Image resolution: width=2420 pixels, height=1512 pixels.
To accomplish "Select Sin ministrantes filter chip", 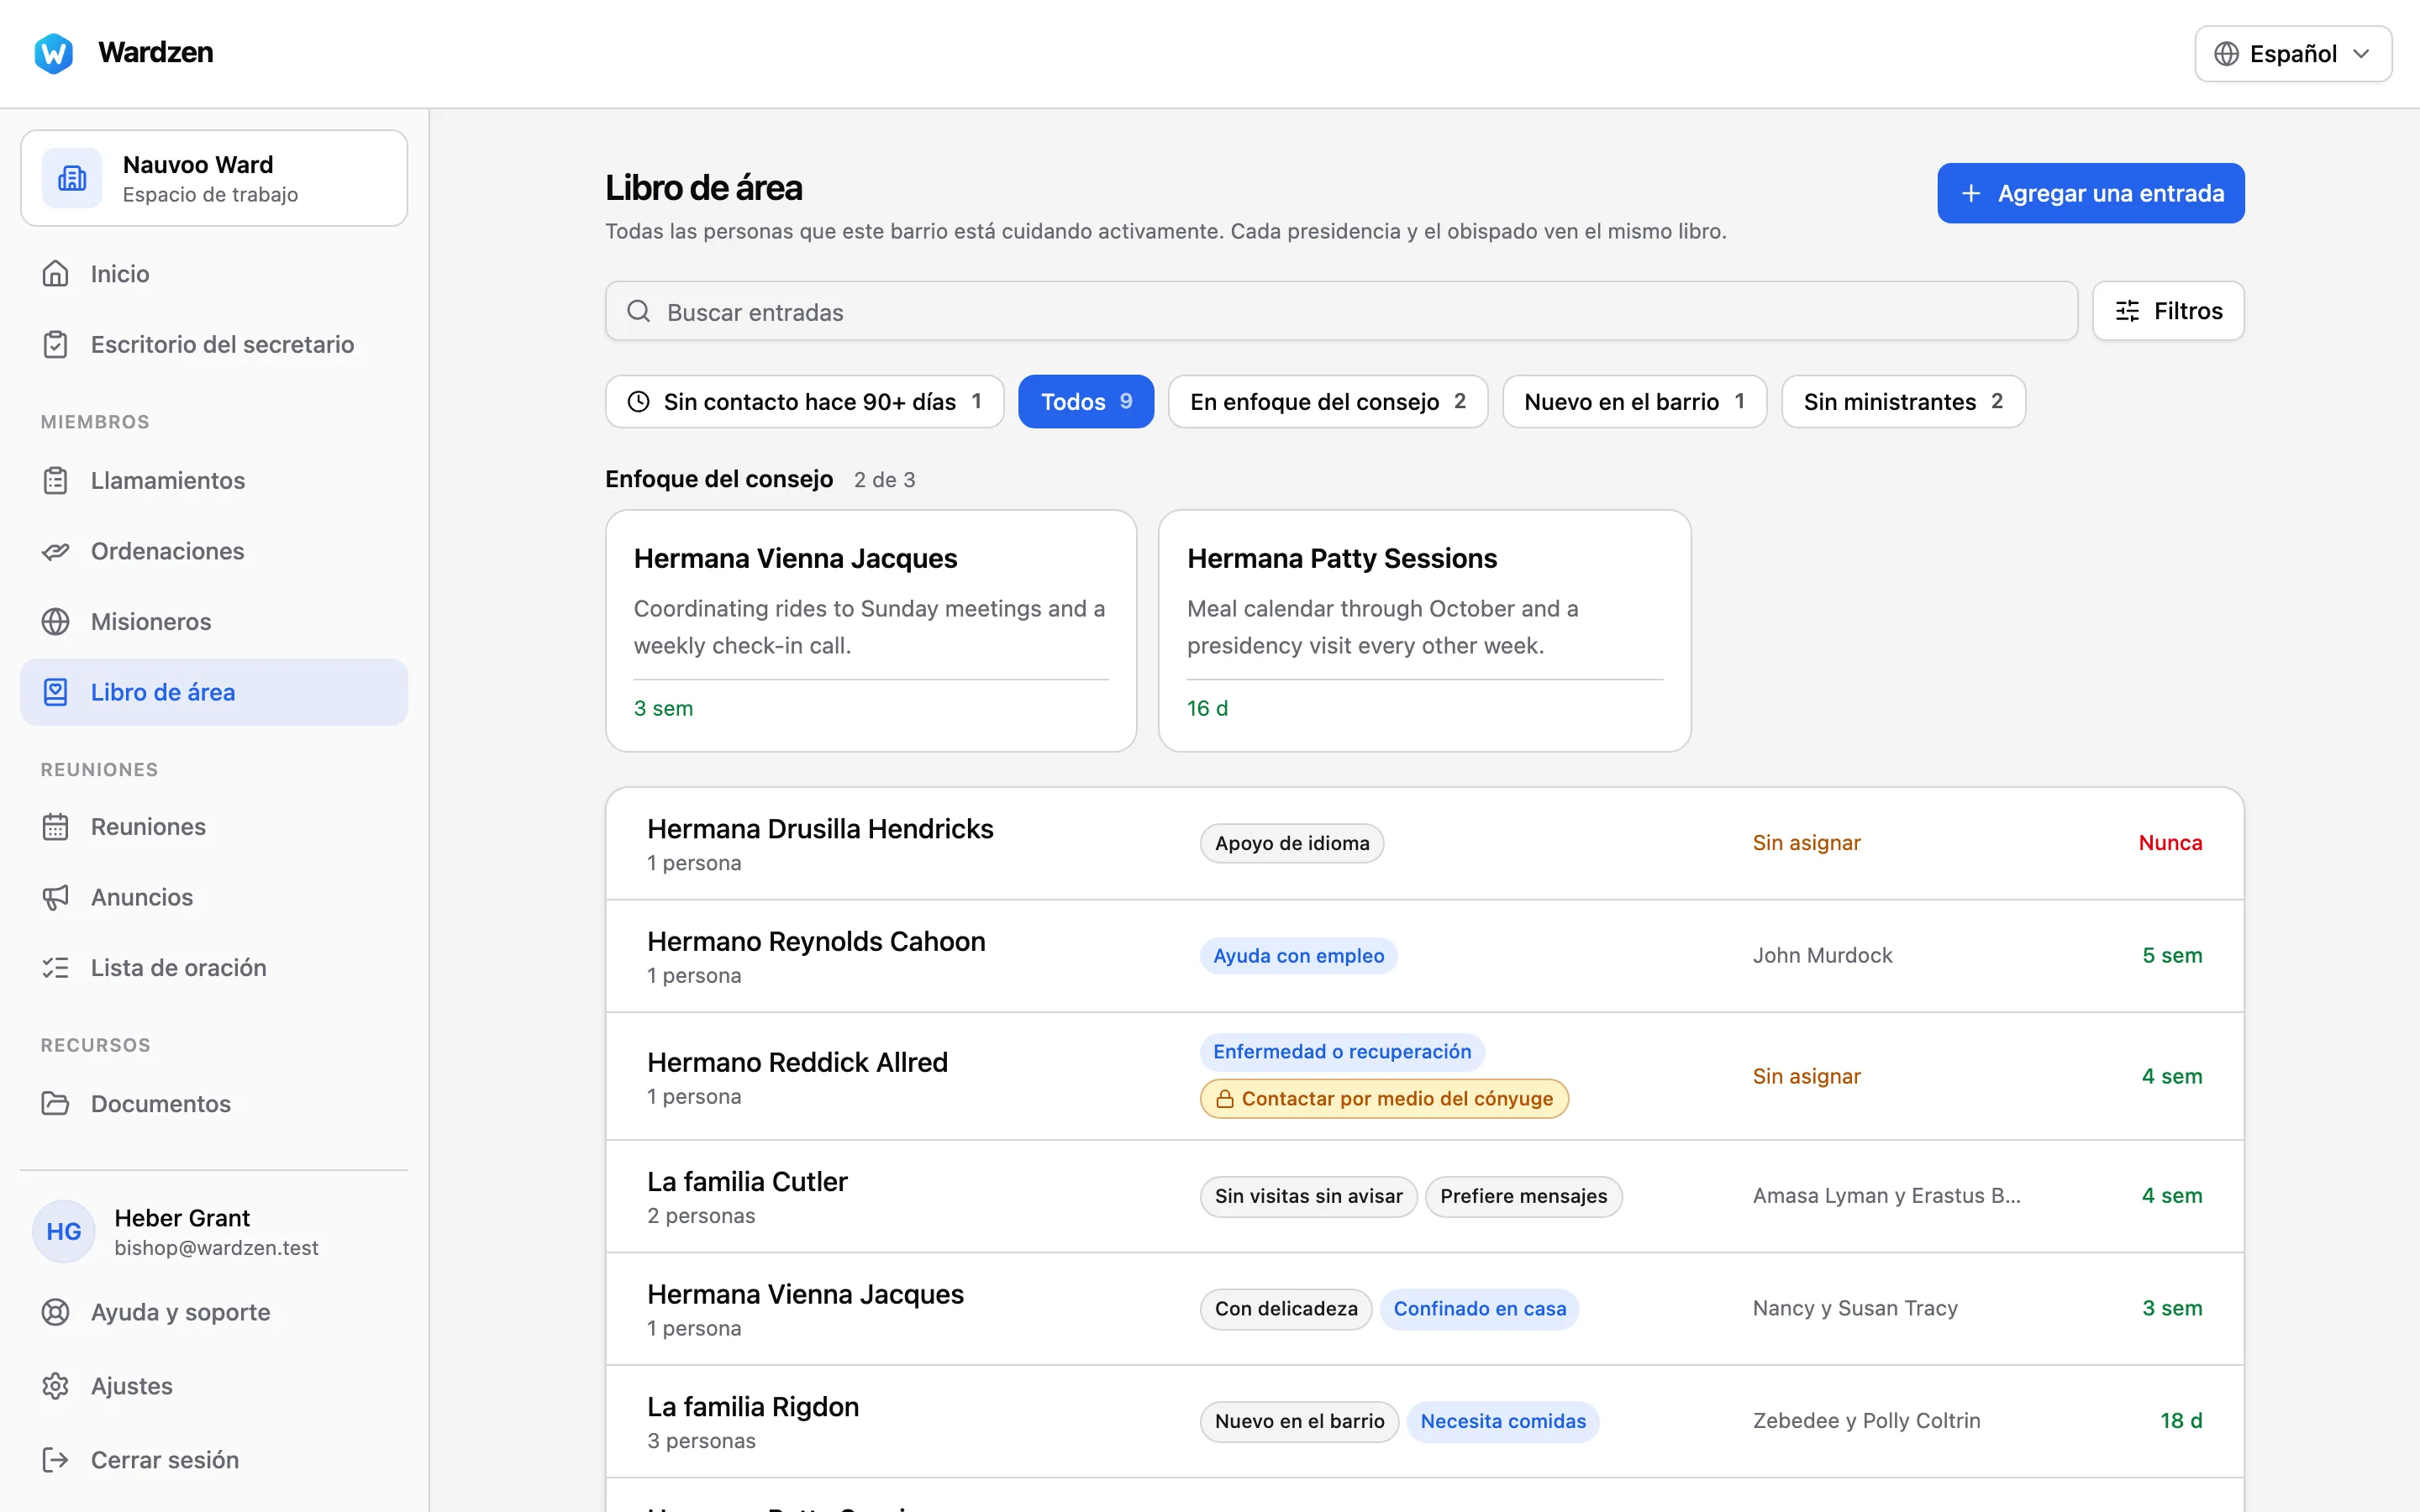I will pos(1903,401).
